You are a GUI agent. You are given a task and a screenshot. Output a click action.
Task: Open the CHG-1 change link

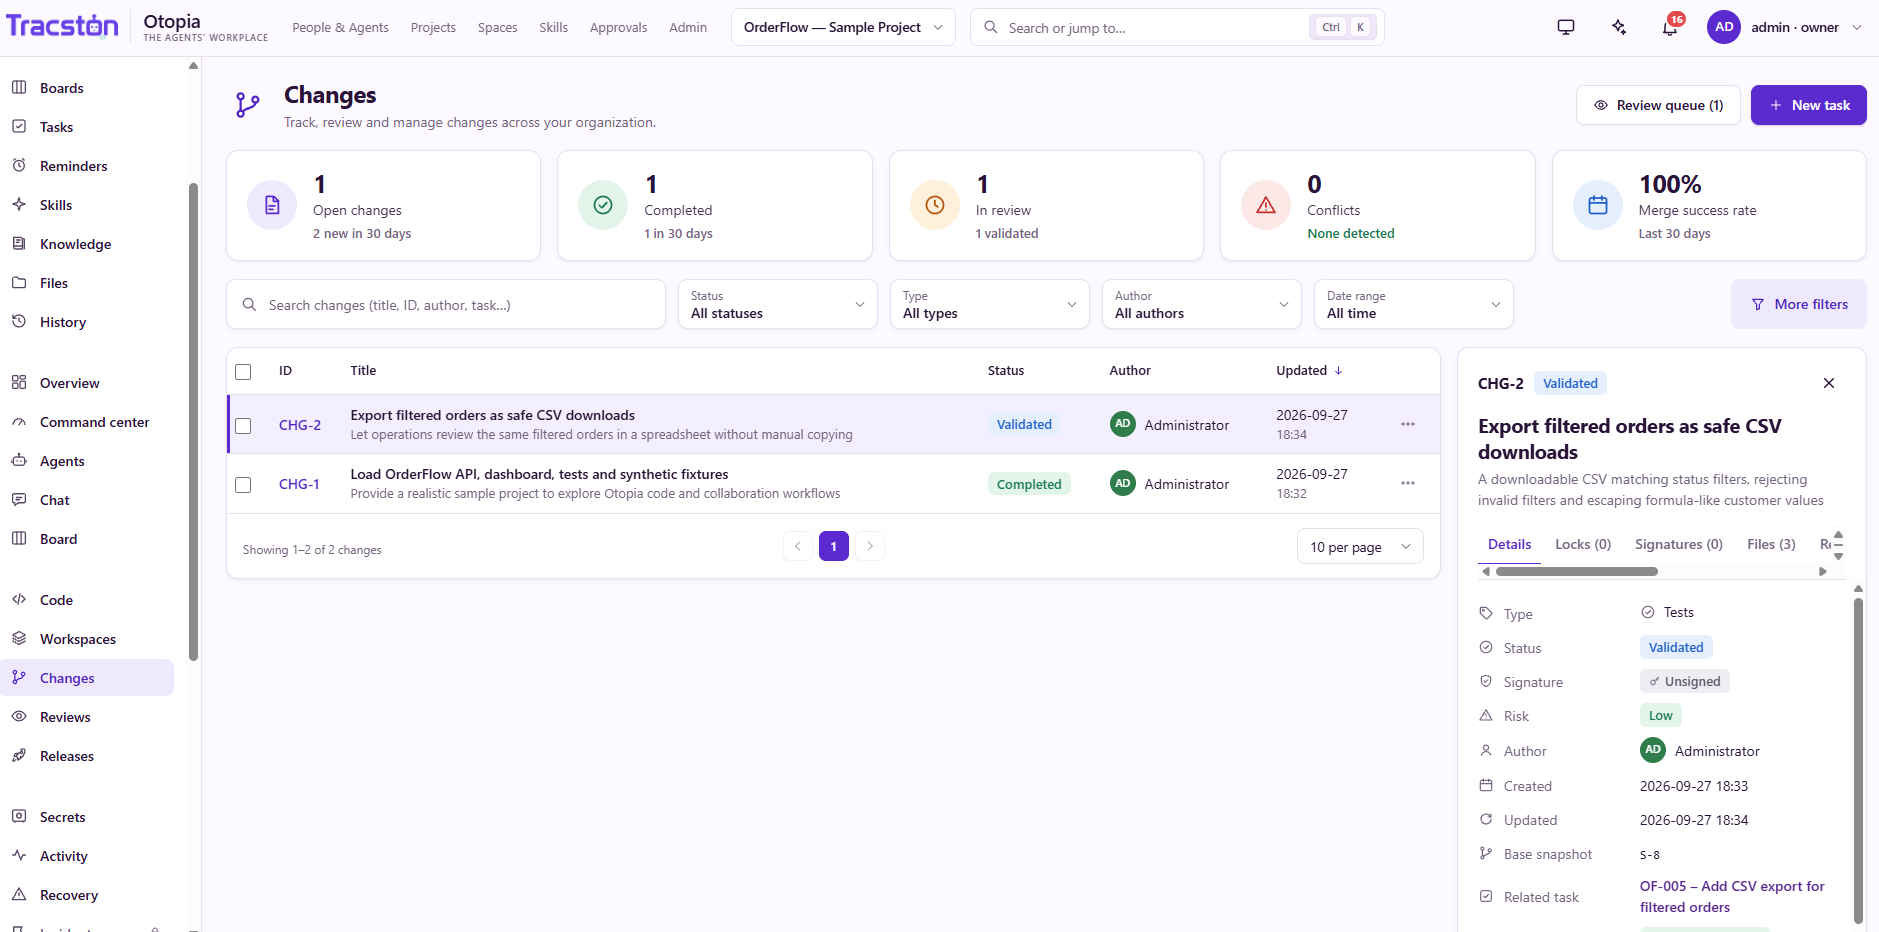pos(299,484)
